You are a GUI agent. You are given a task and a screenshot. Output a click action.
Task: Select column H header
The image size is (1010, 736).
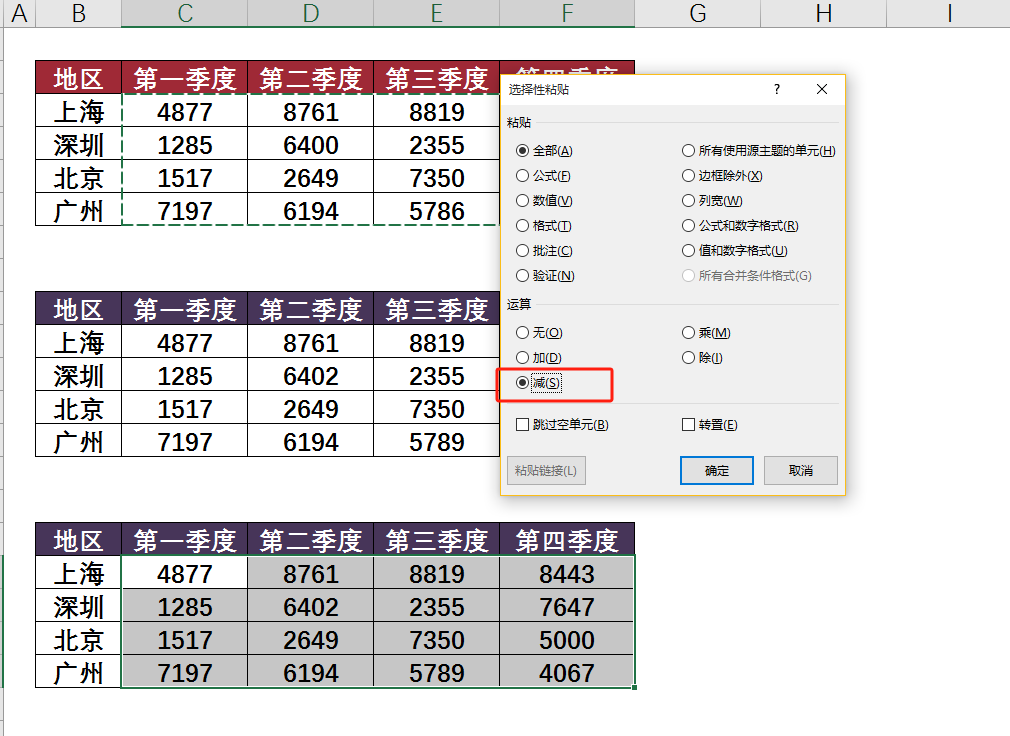(x=823, y=13)
